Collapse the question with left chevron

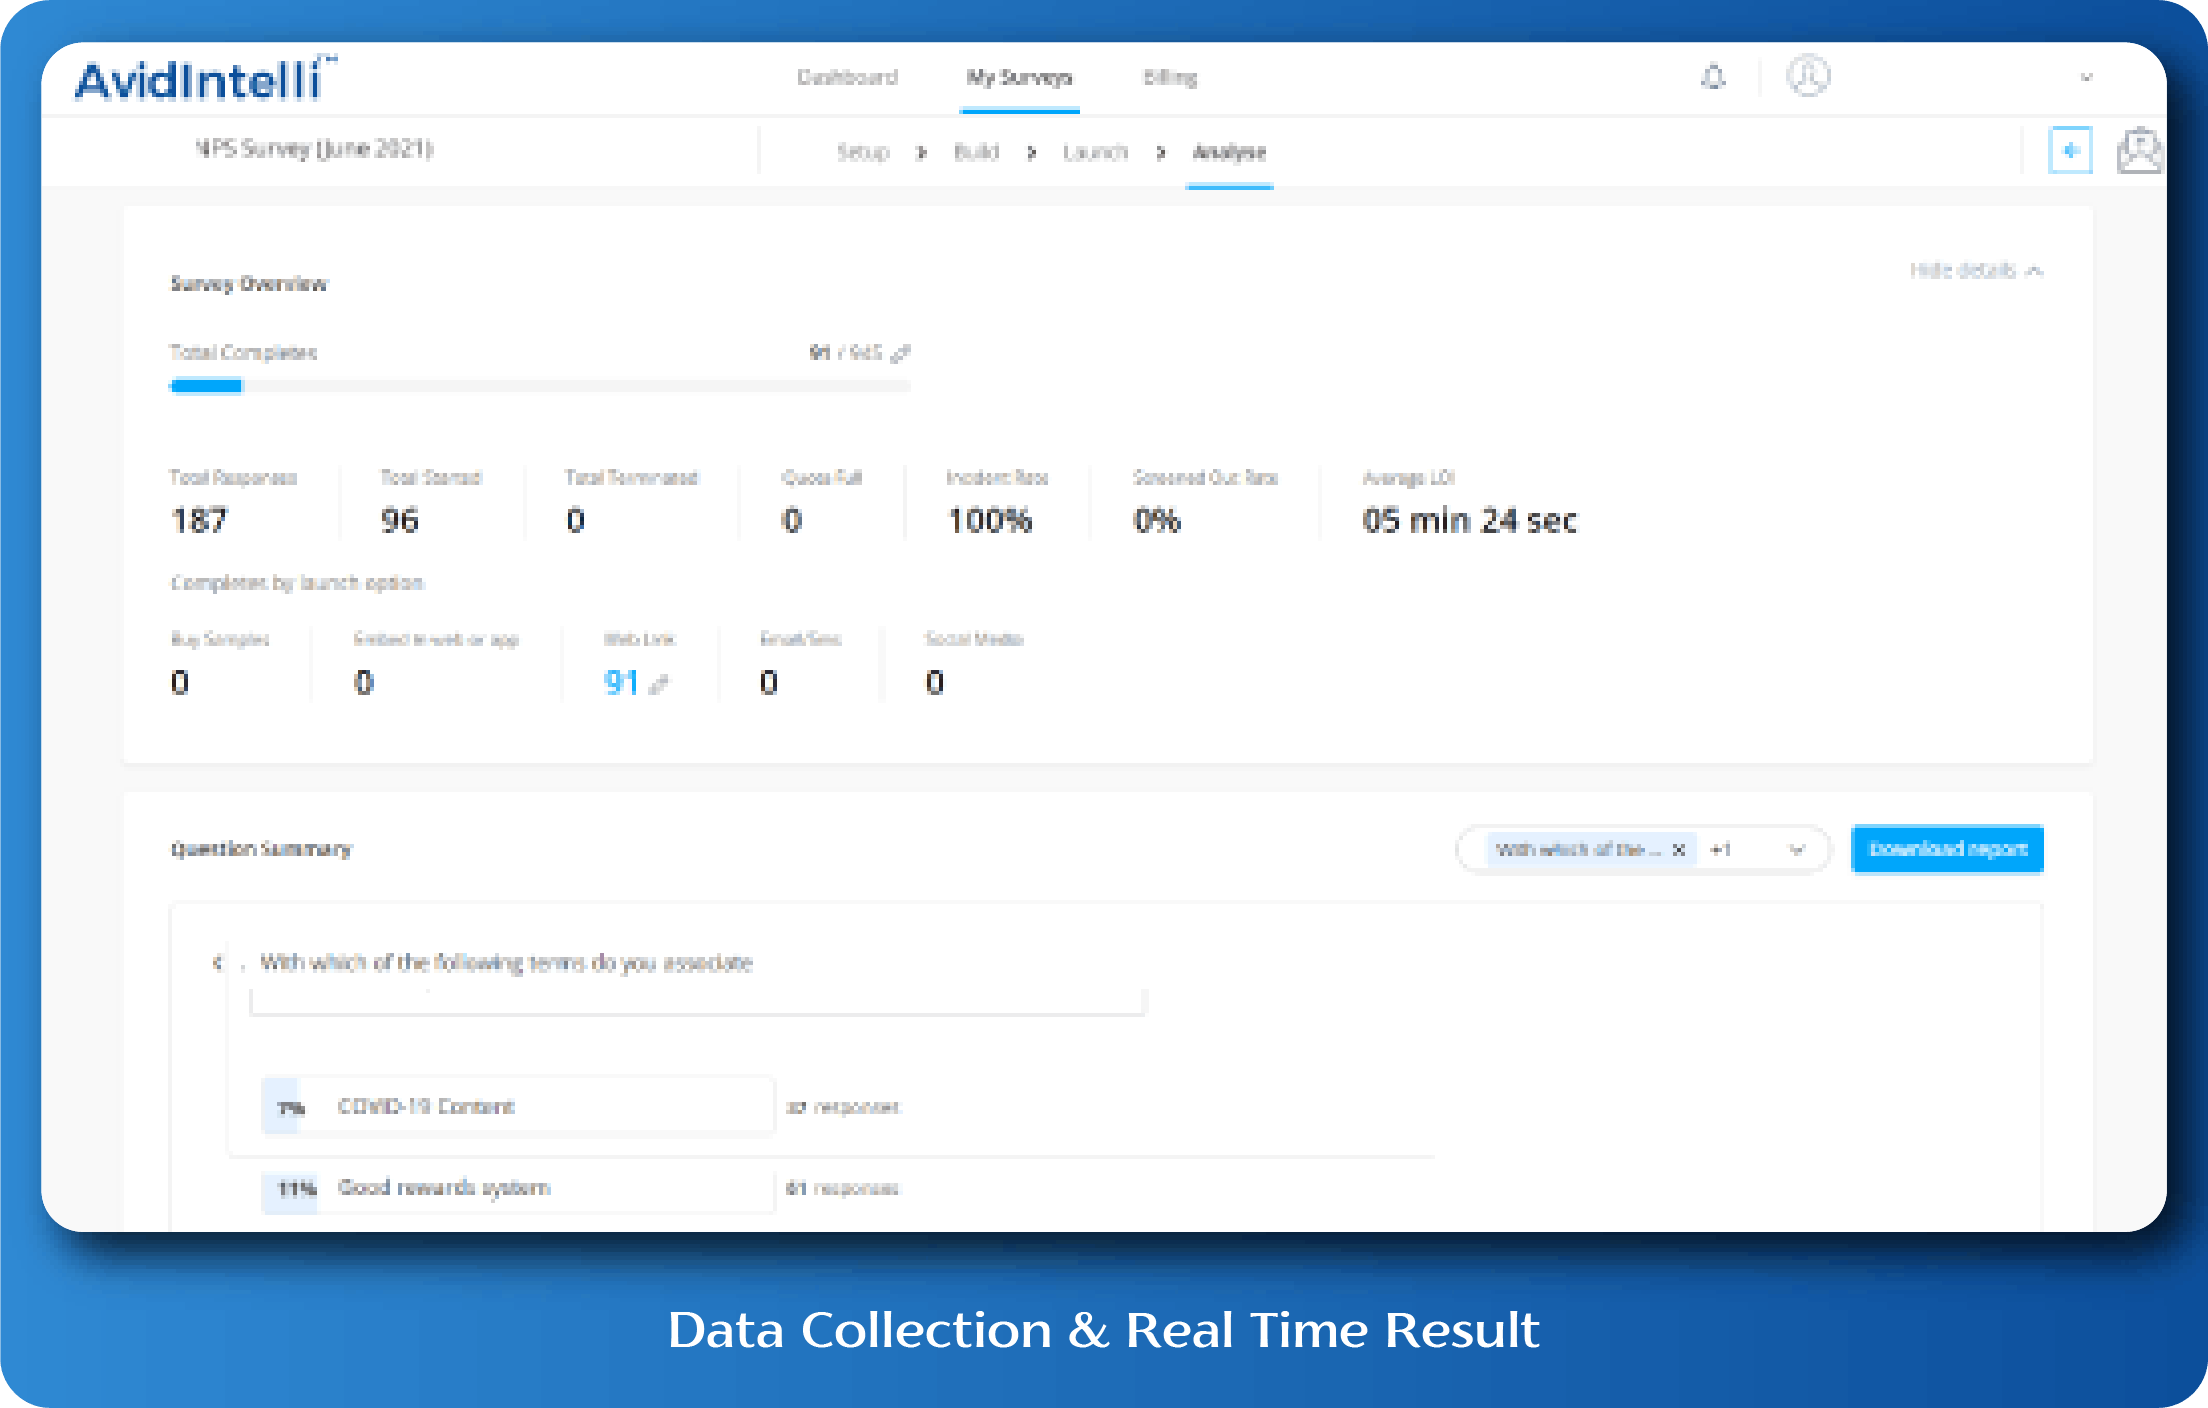(x=217, y=962)
